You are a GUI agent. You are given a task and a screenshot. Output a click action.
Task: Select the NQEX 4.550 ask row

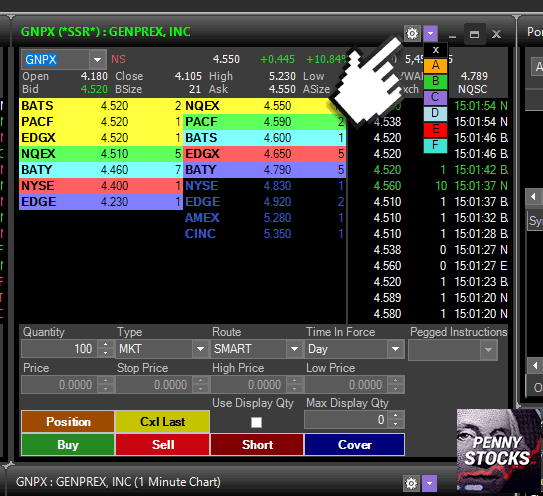click(x=264, y=106)
